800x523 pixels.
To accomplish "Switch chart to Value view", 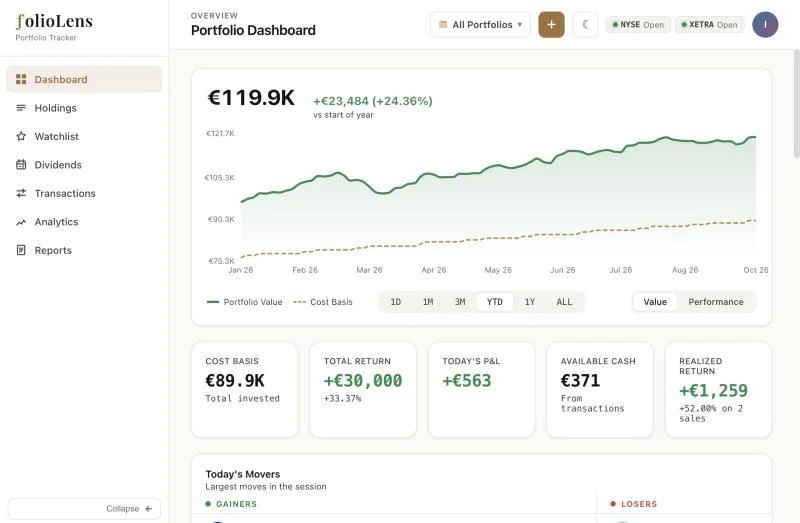I will tap(655, 302).
